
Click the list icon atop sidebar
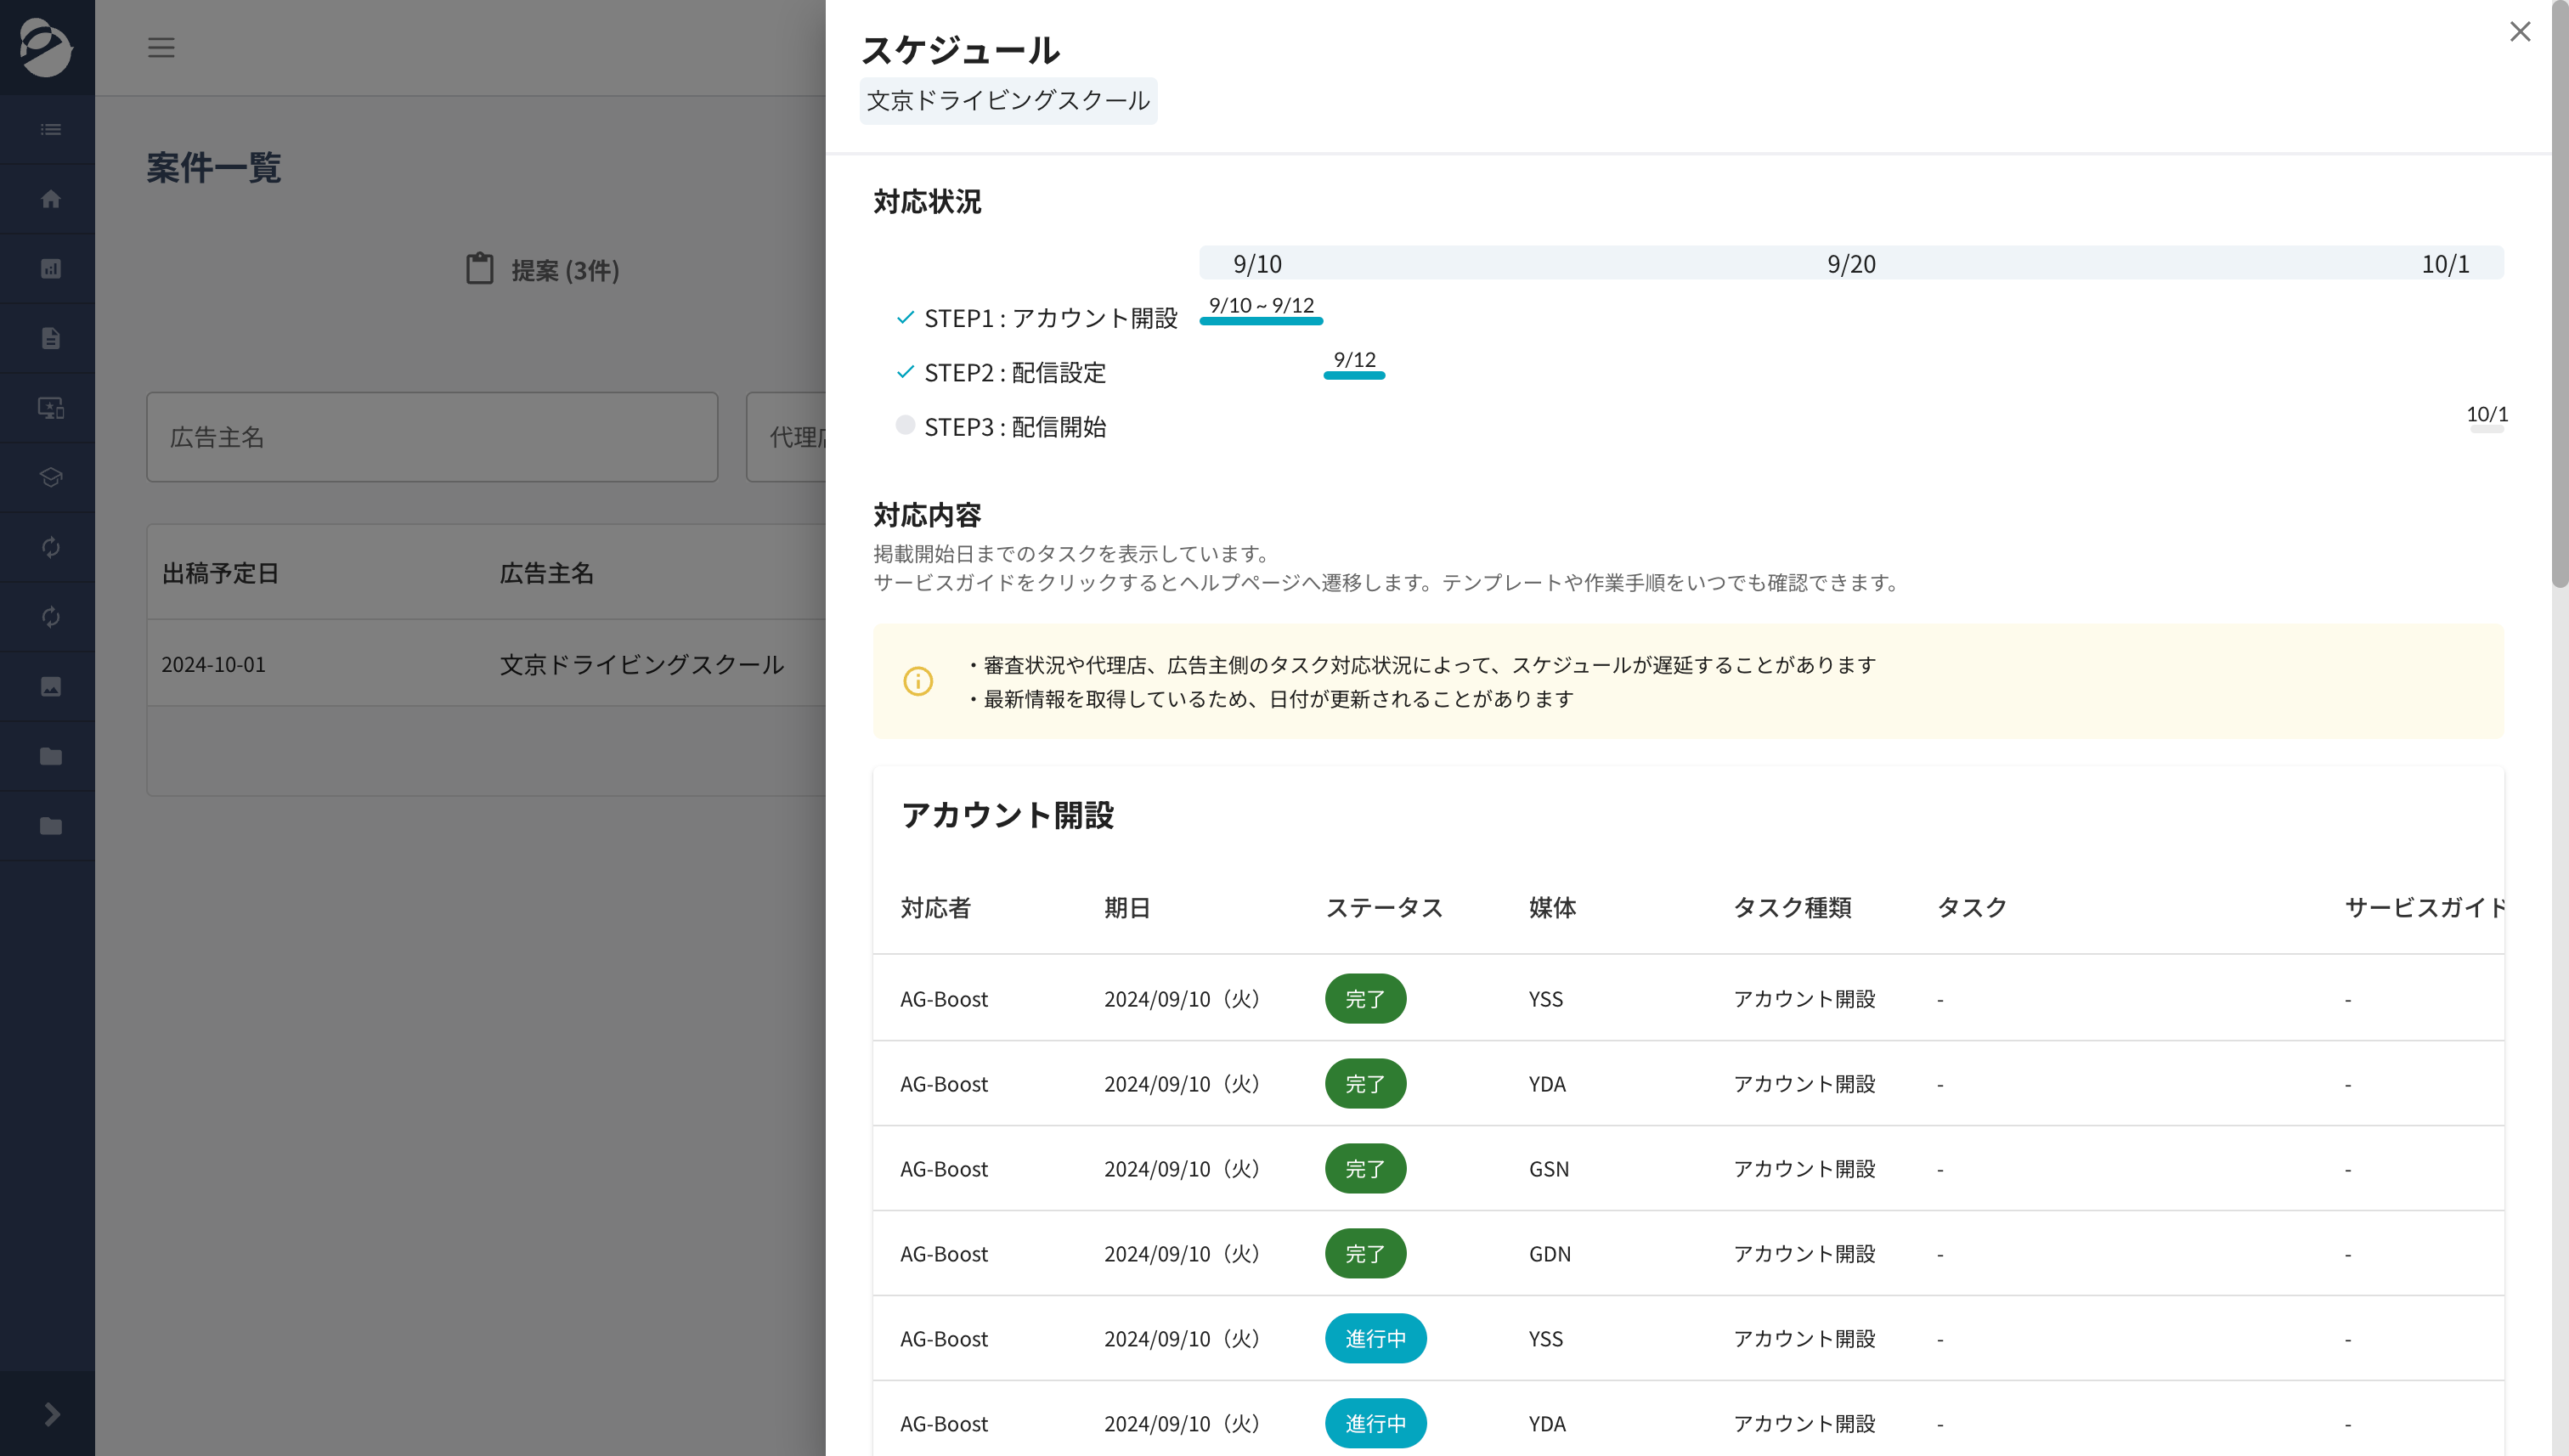[x=50, y=129]
